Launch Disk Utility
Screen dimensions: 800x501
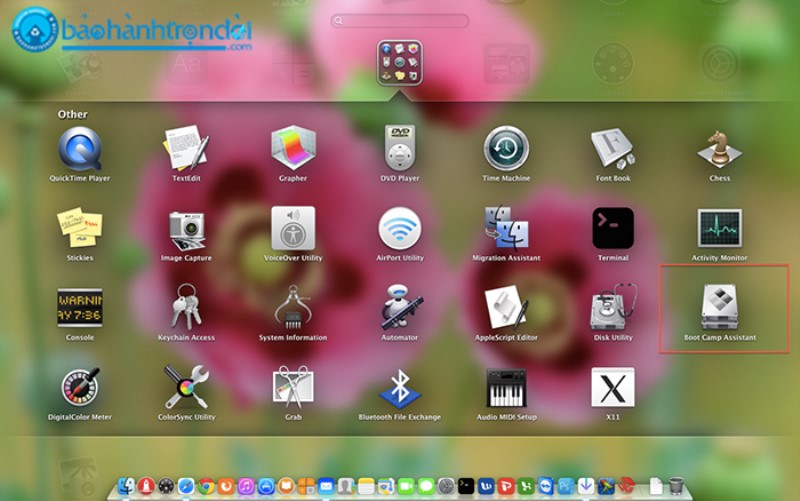[613, 308]
